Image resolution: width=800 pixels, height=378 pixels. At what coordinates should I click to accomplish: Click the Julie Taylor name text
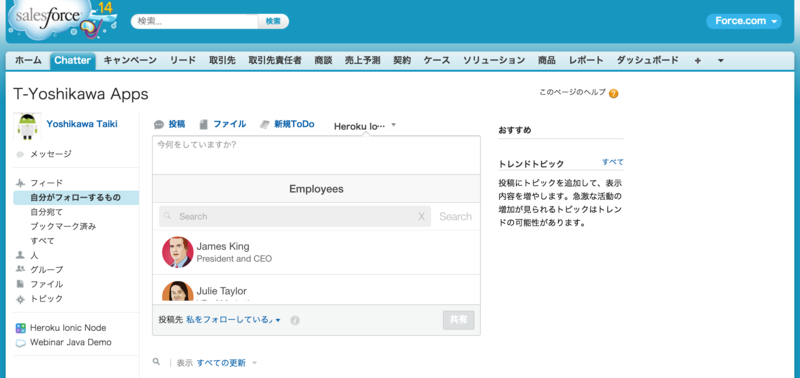click(221, 291)
